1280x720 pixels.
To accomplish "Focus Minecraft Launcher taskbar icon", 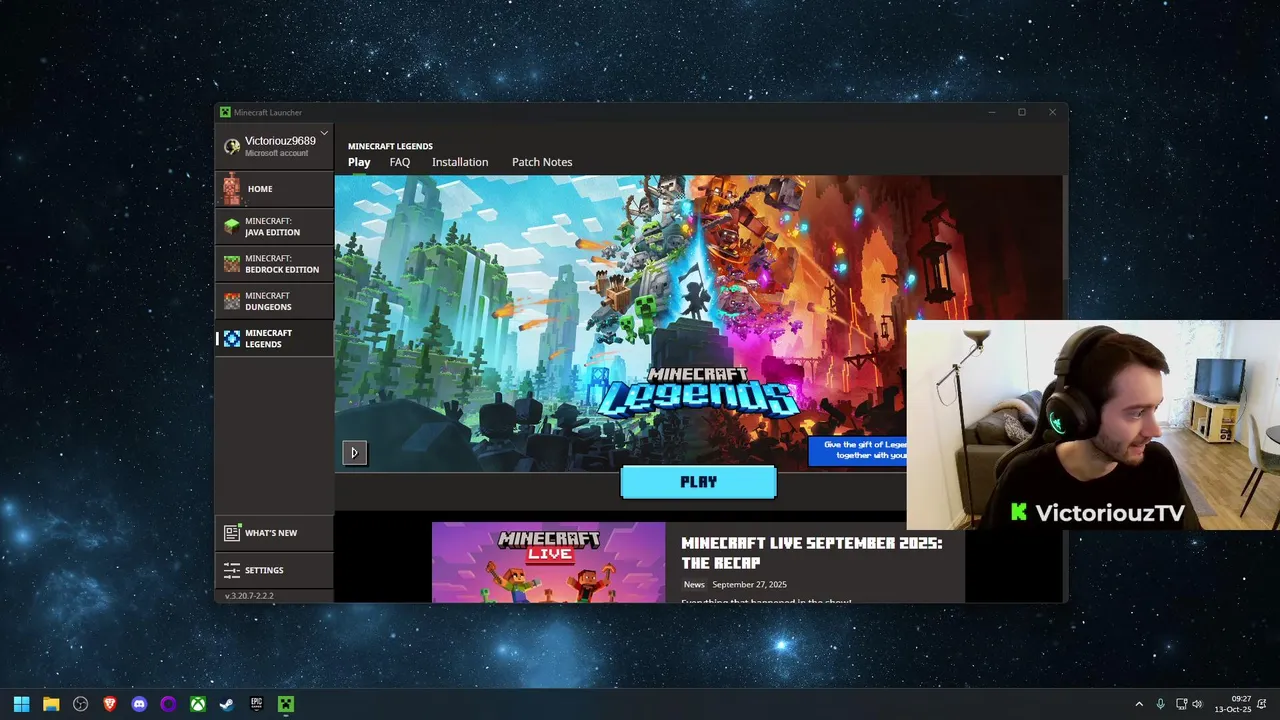I will (286, 704).
